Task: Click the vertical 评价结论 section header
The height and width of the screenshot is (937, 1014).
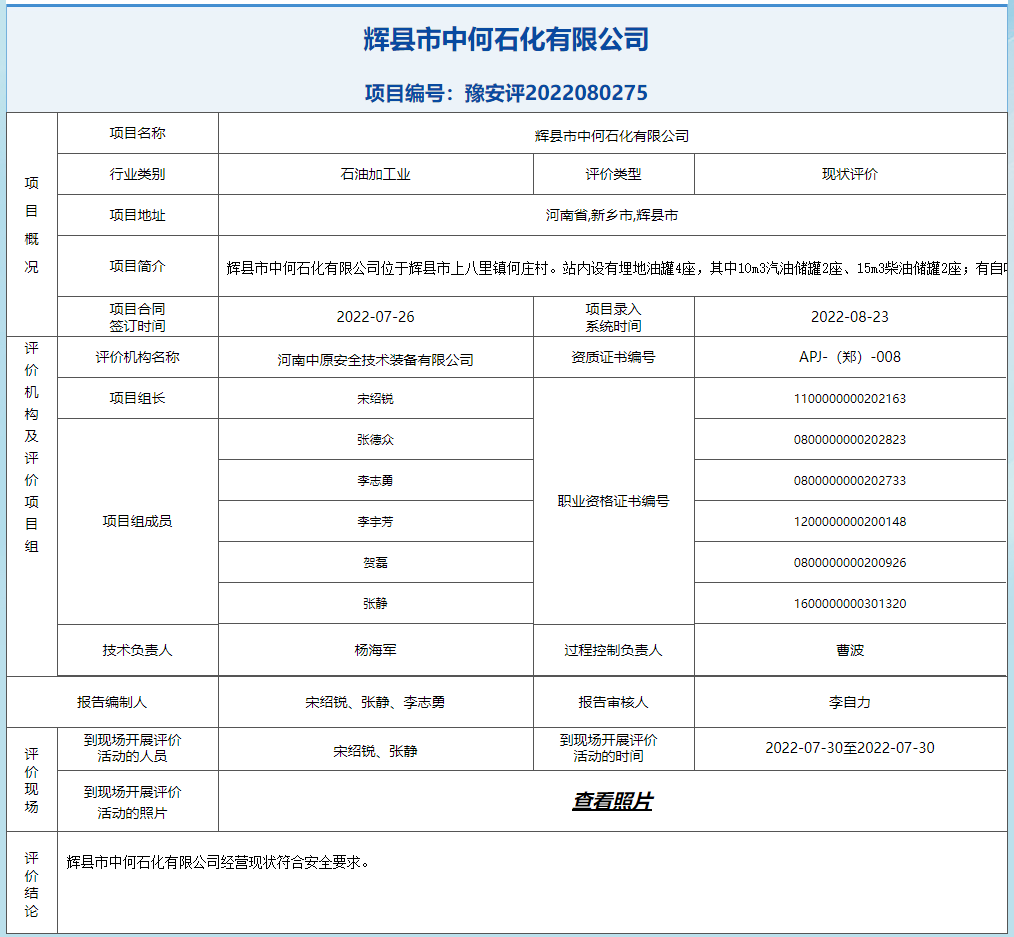Action: pyautogui.click(x=32, y=884)
